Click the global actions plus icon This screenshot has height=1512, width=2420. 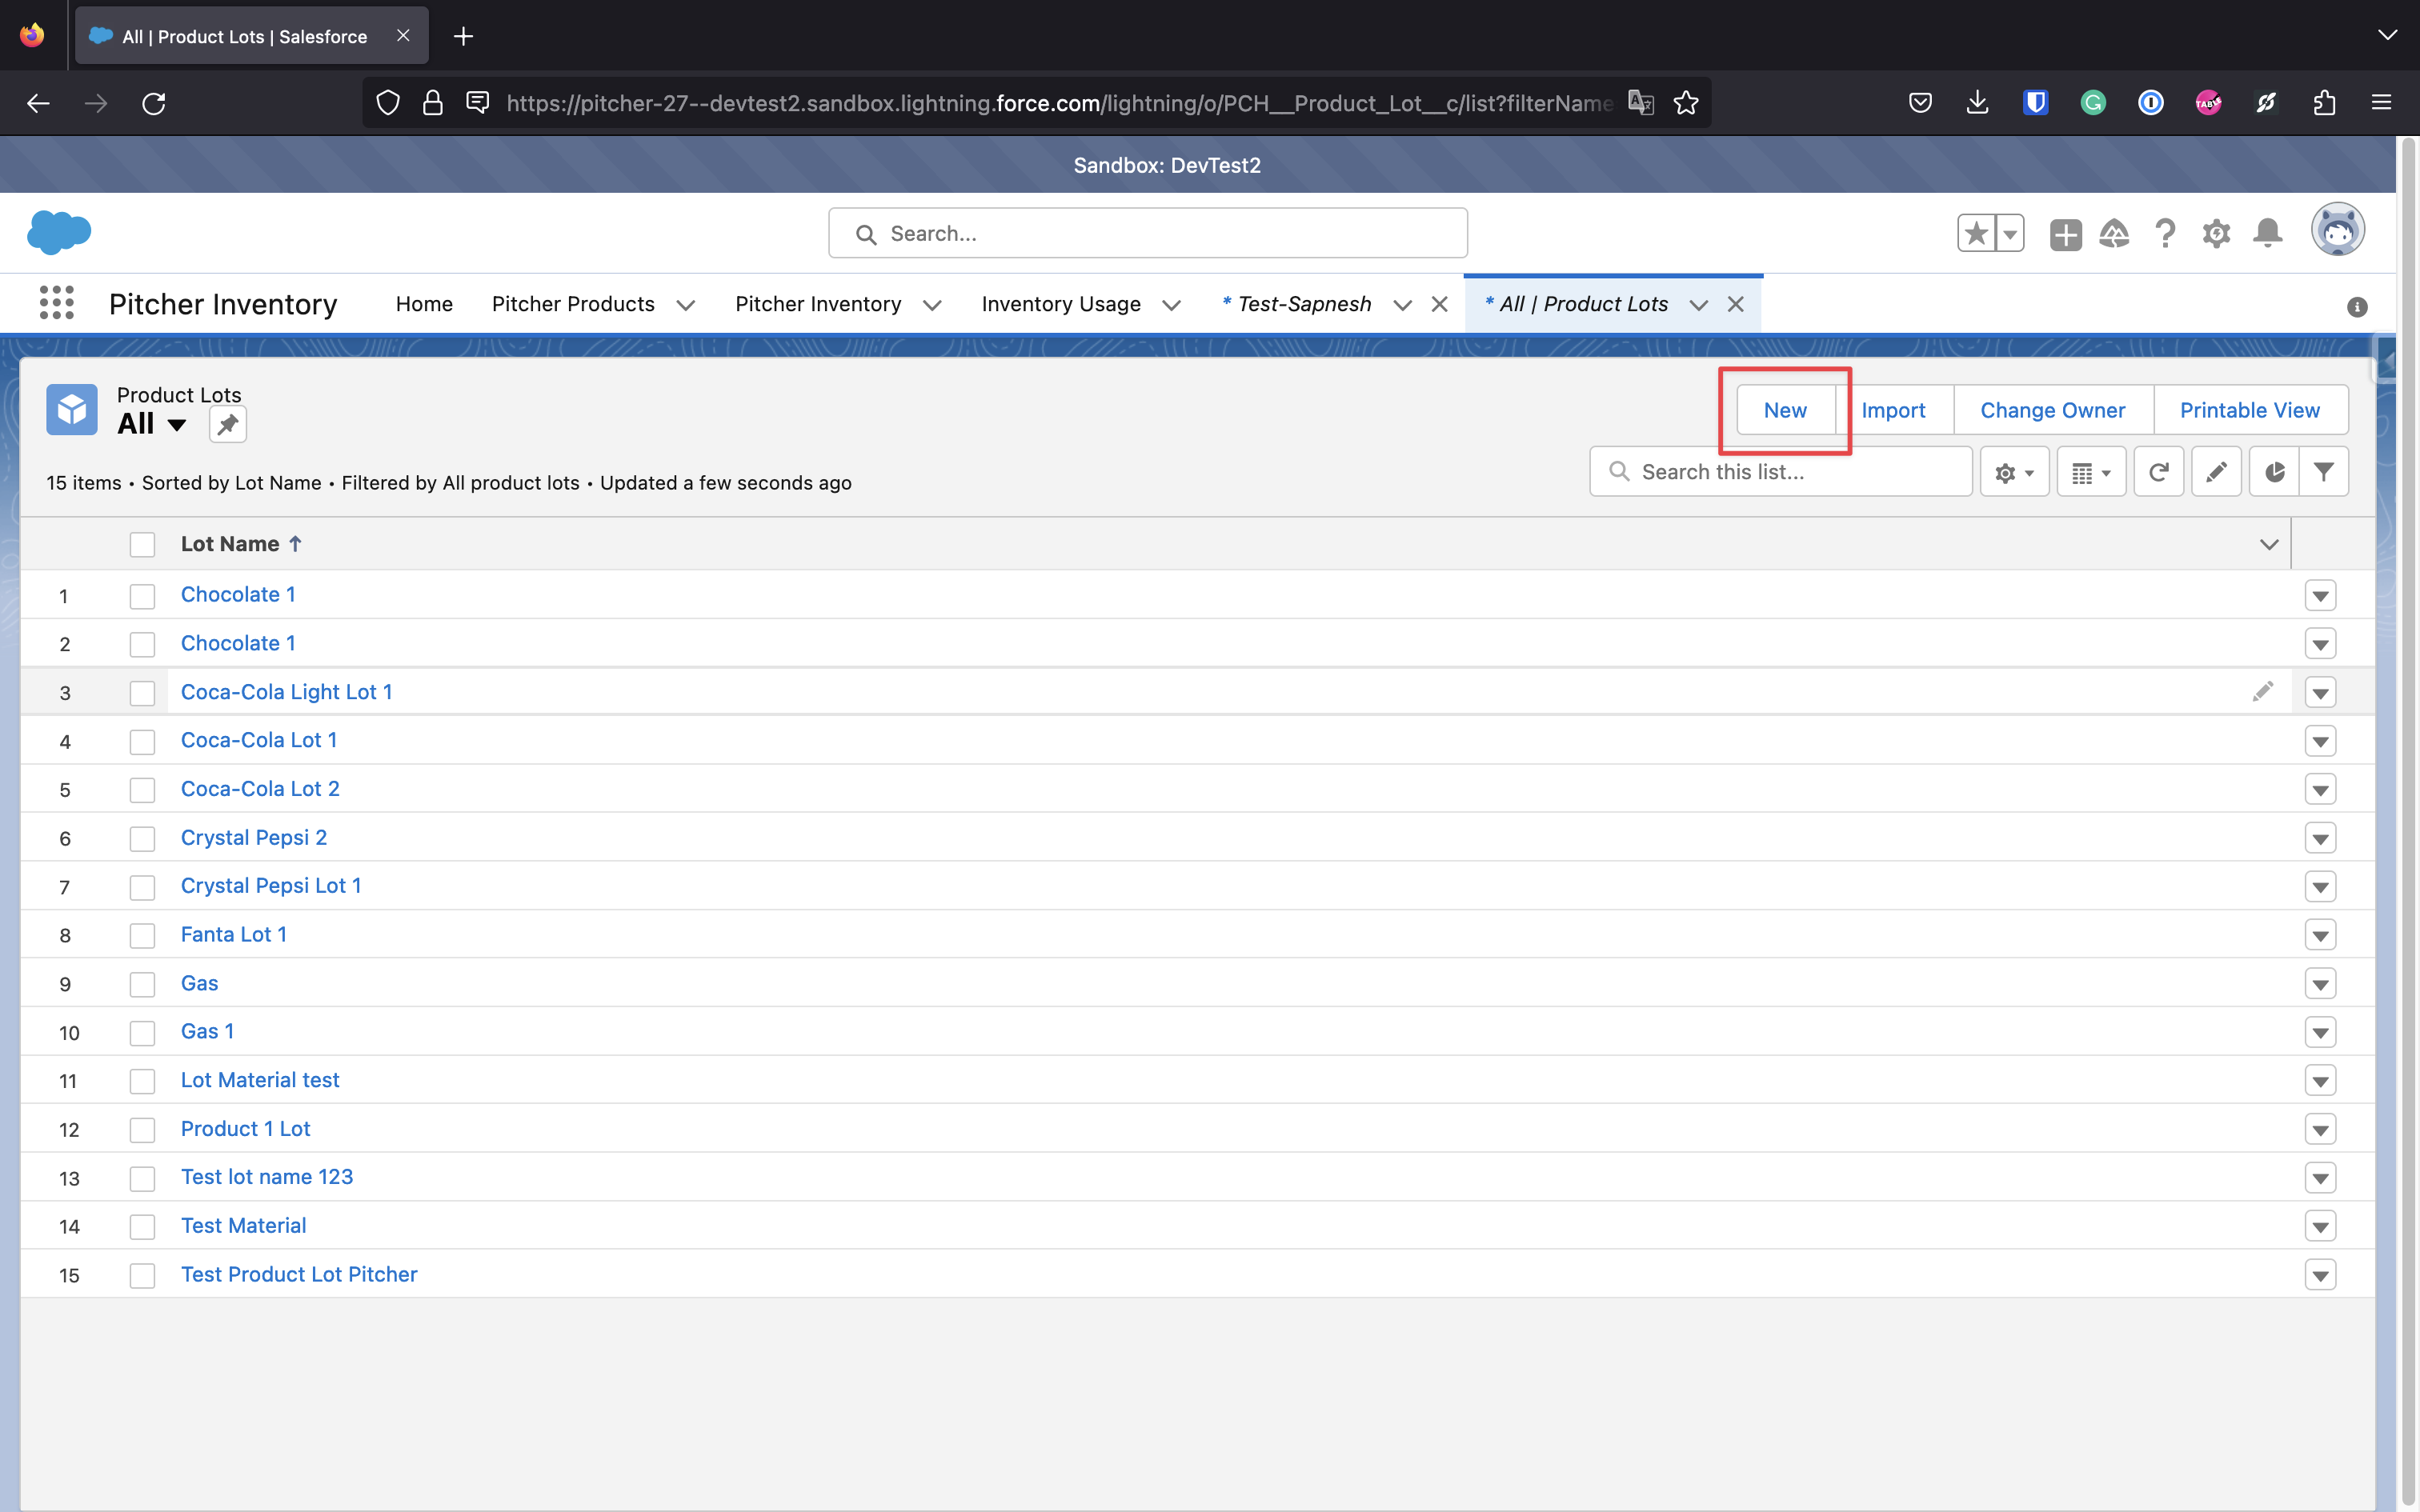tap(2065, 234)
